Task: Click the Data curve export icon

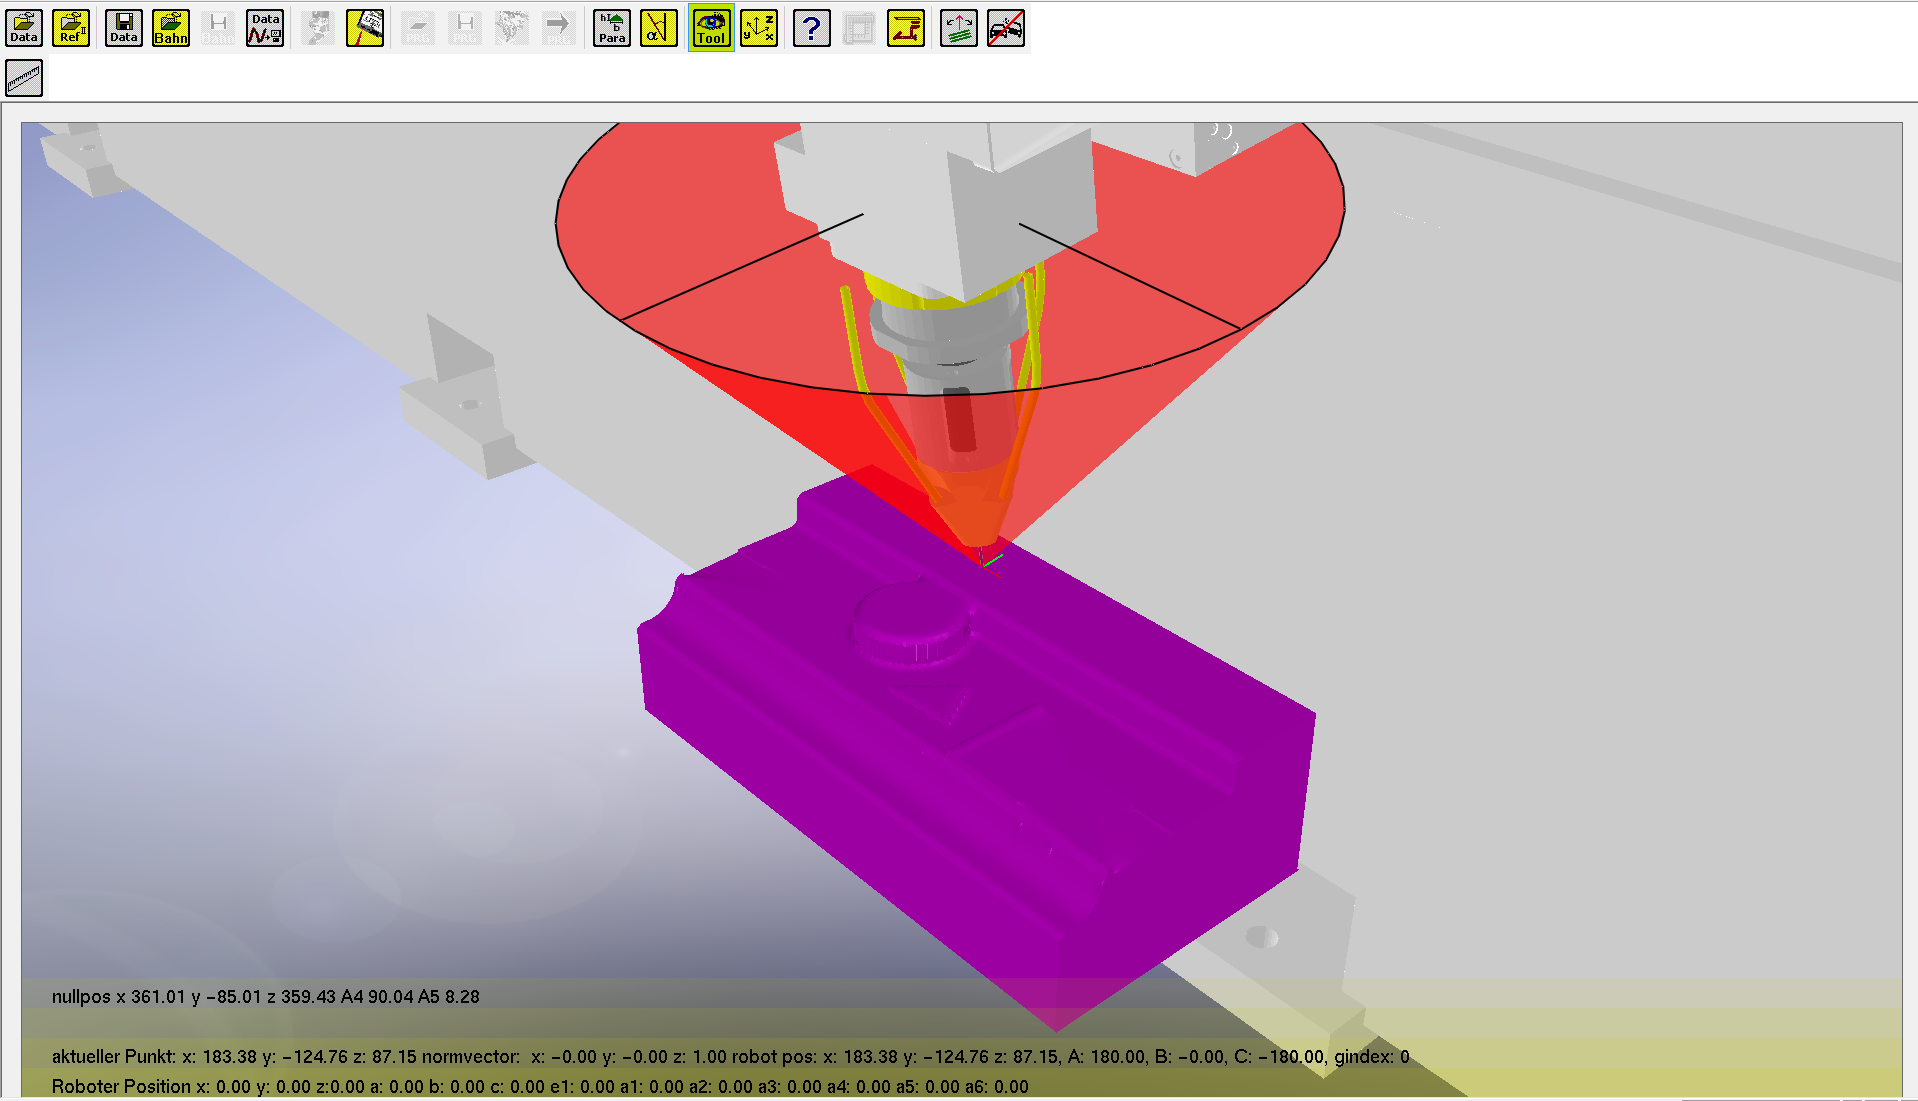Action: coord(265,28)
